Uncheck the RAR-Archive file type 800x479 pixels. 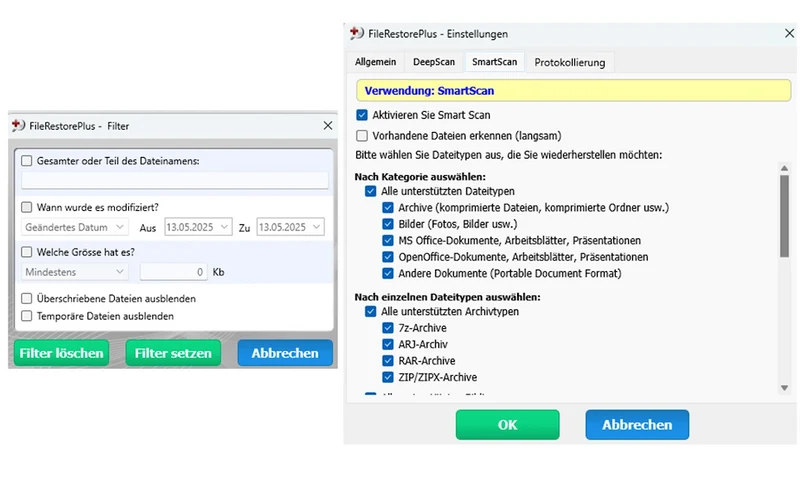388,361
